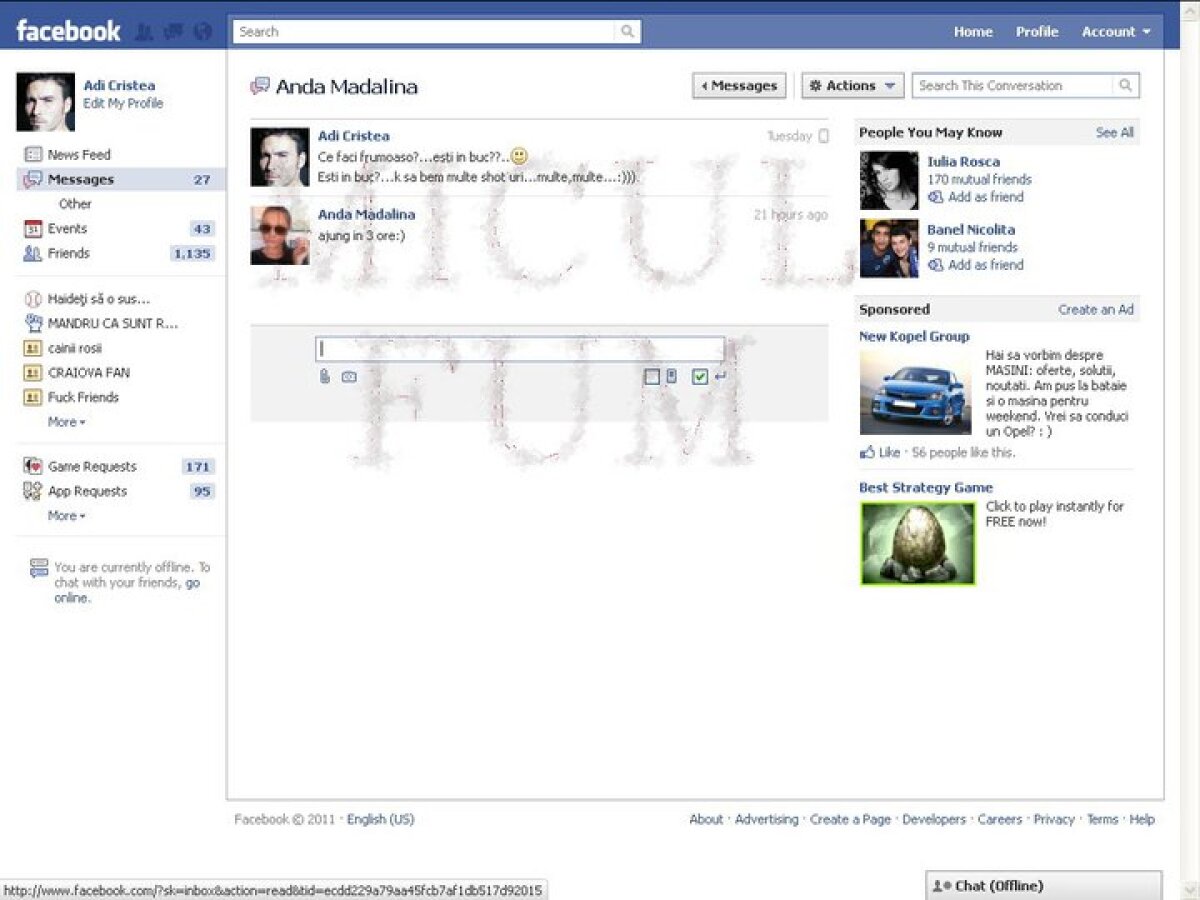Toggle the checkbox beside Tuesday's message timestamp
Viewport: 1200px width, 900px height.
click(823, 136)
